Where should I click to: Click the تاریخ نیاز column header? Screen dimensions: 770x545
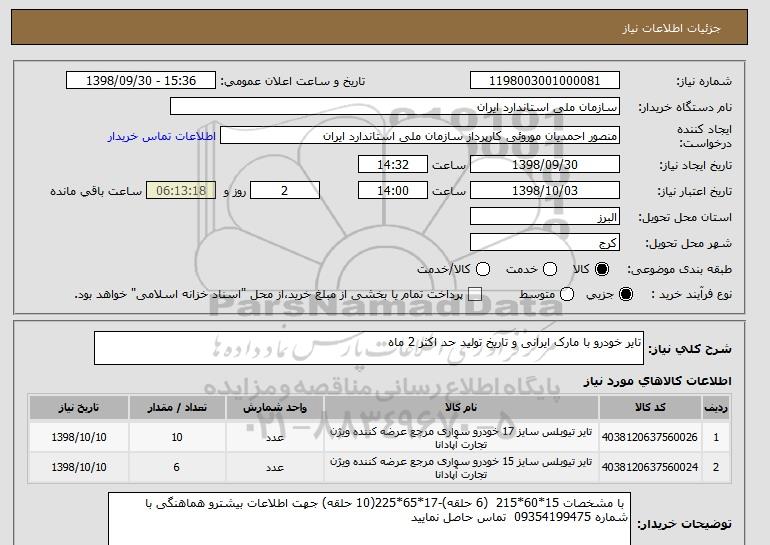pyautogui.click(x=79, y=408)
